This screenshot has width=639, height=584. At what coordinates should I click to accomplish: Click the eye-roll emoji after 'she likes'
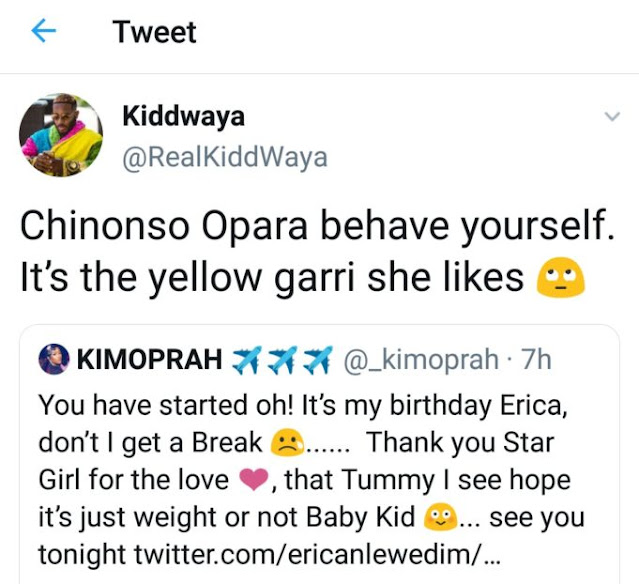[560, 277]
